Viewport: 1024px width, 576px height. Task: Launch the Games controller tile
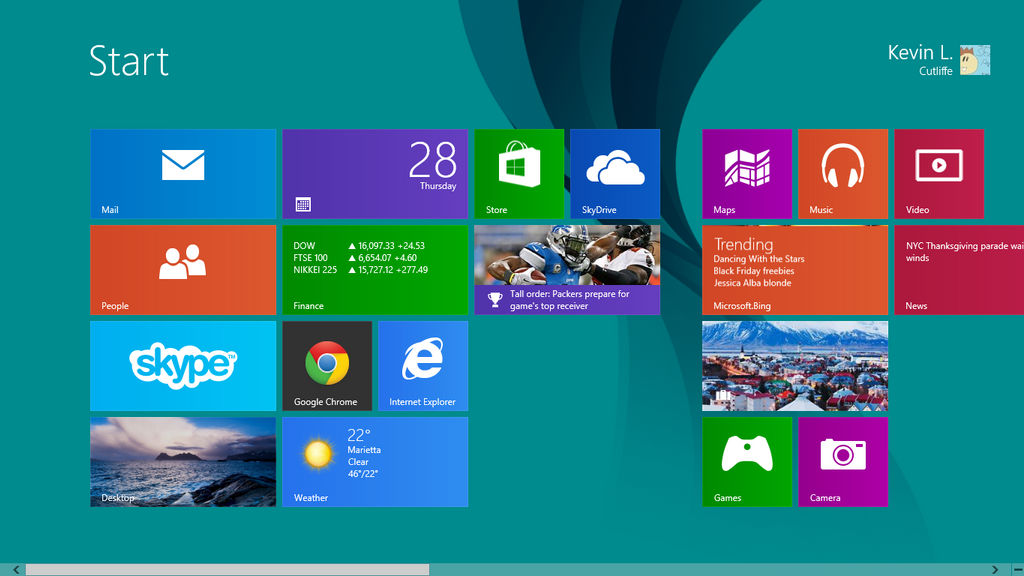coord(747,462)
